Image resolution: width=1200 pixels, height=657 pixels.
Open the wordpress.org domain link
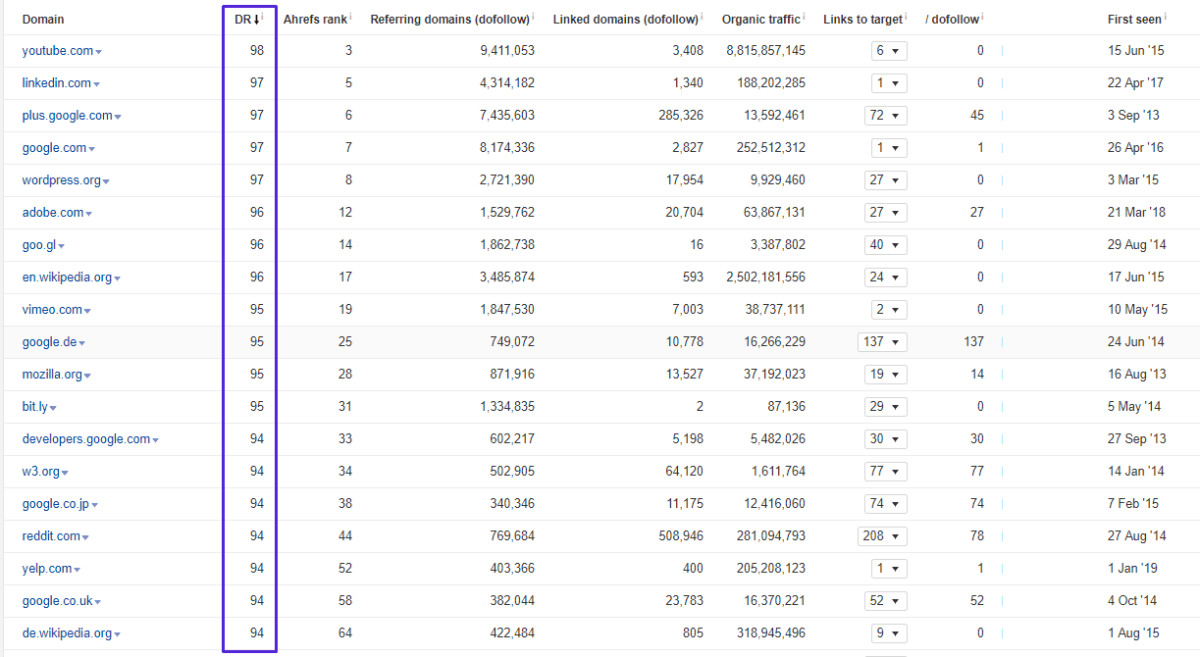point(61,181)
